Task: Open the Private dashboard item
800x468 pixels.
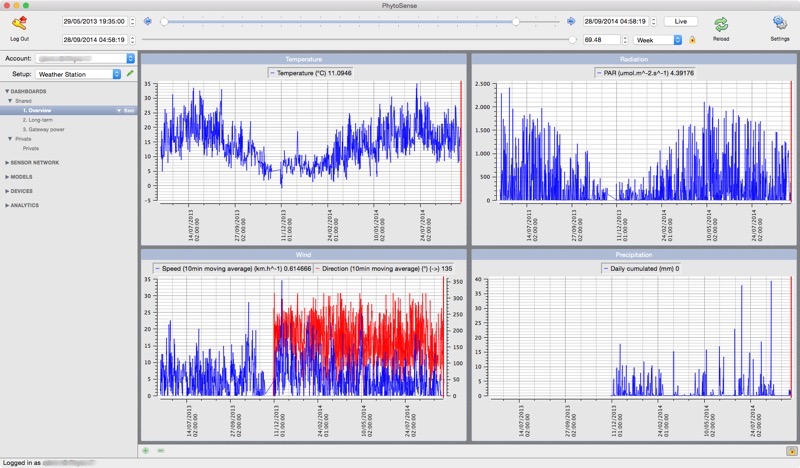Action: coord(31,149)
